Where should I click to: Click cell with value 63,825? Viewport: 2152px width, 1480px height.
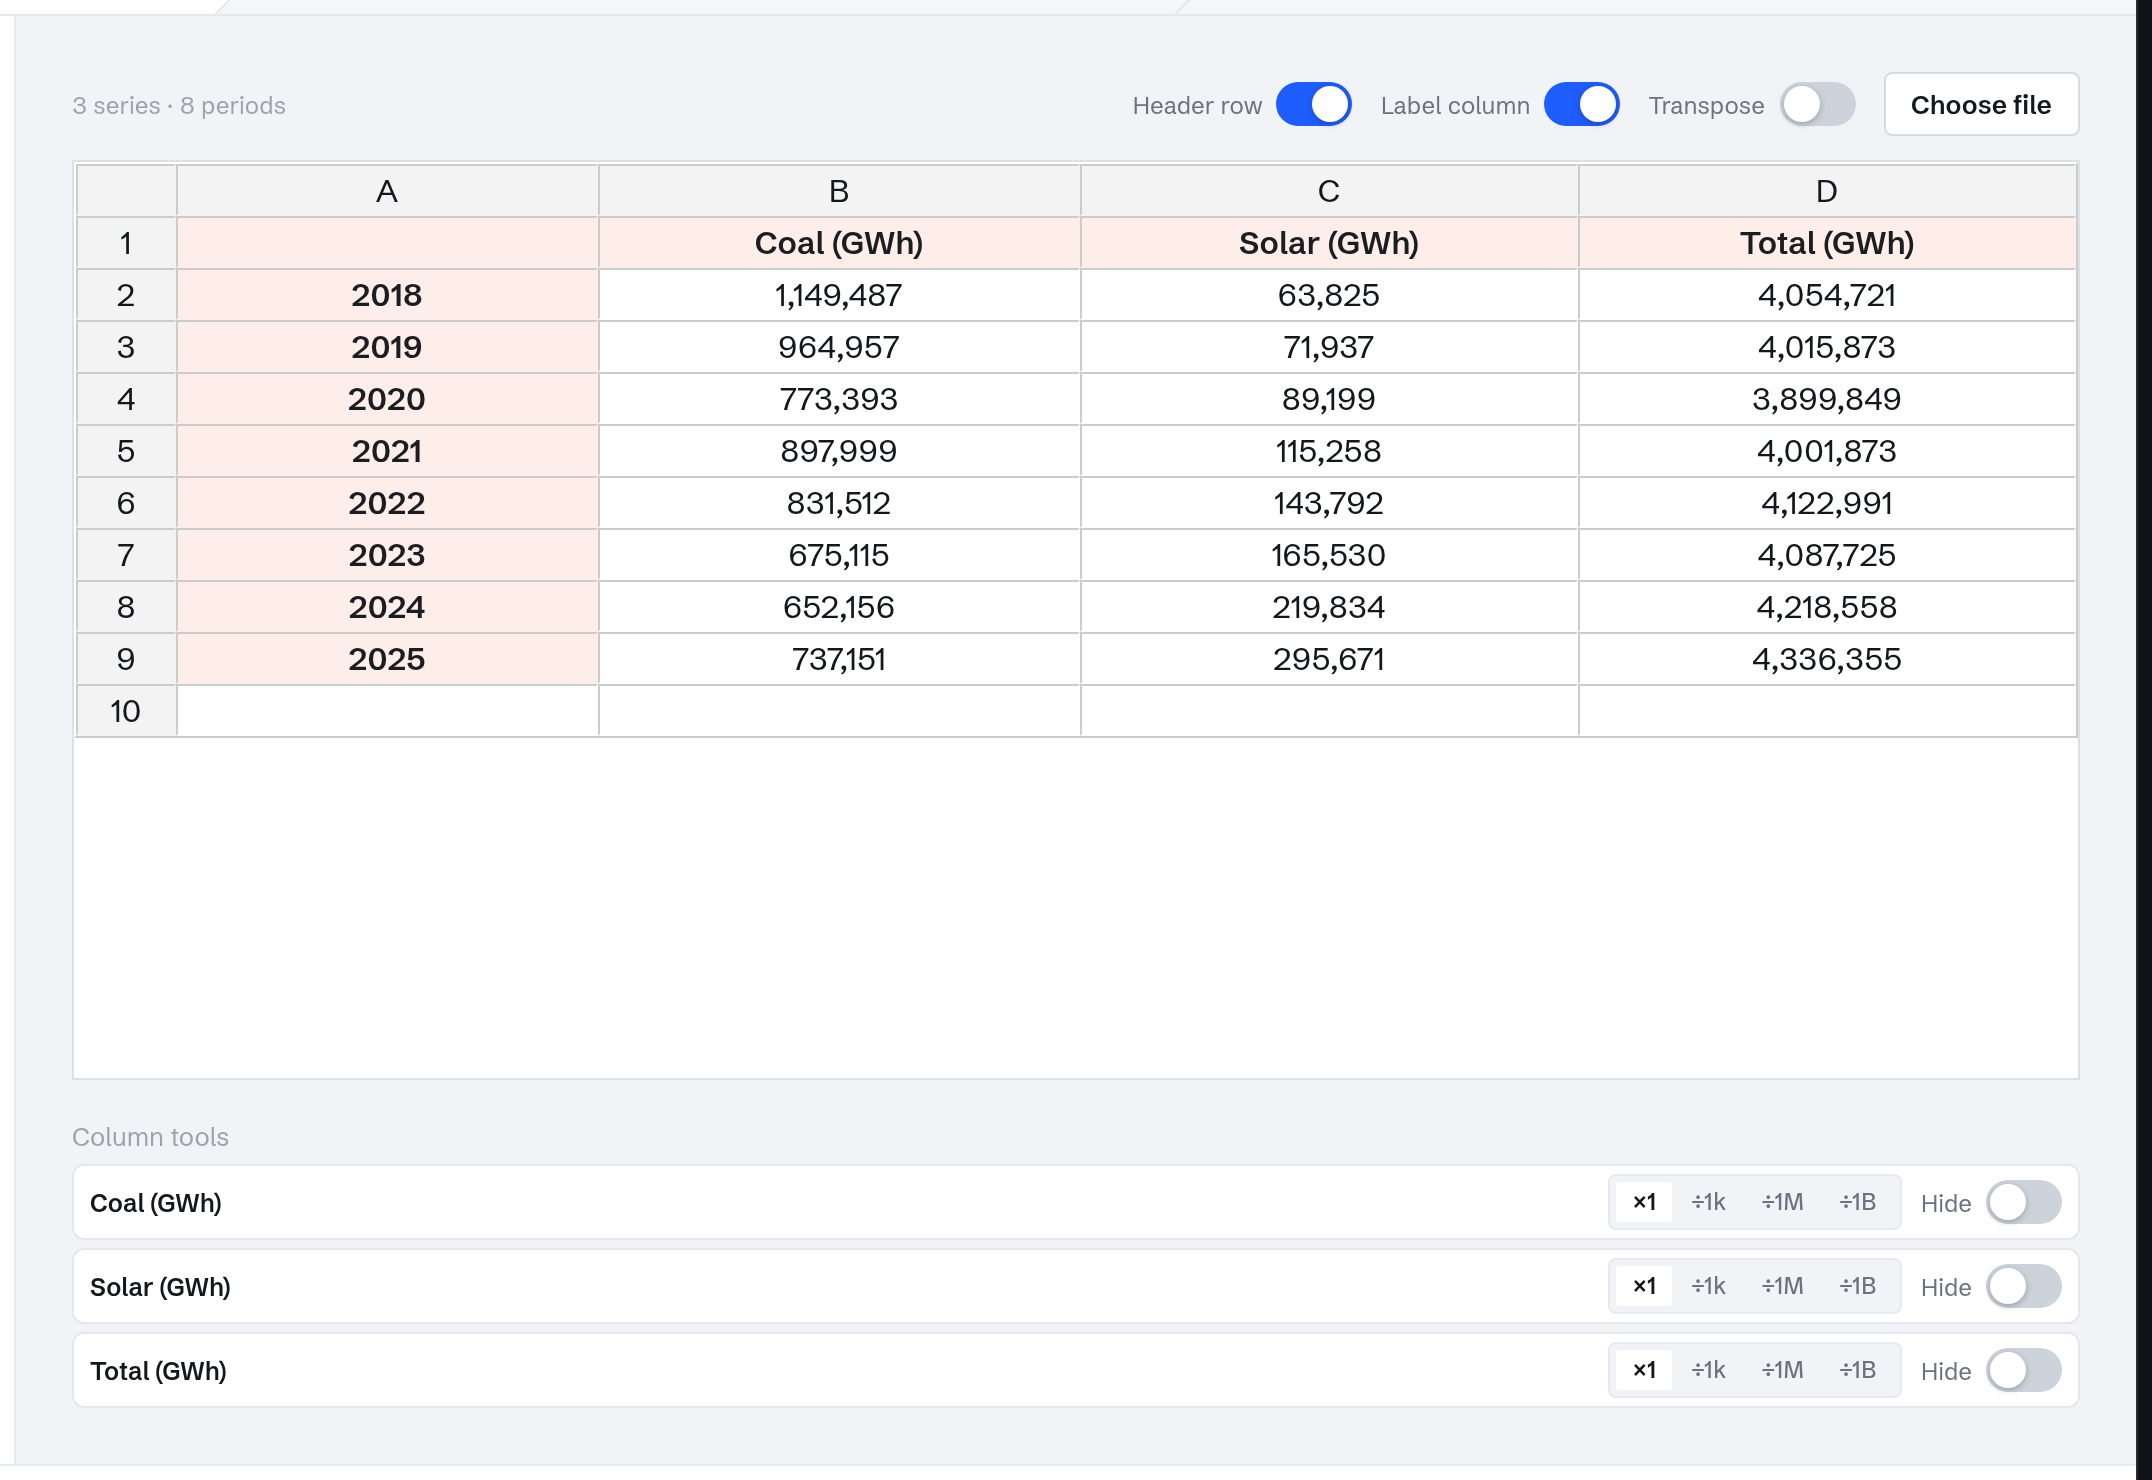click(x=1329, y=295)
